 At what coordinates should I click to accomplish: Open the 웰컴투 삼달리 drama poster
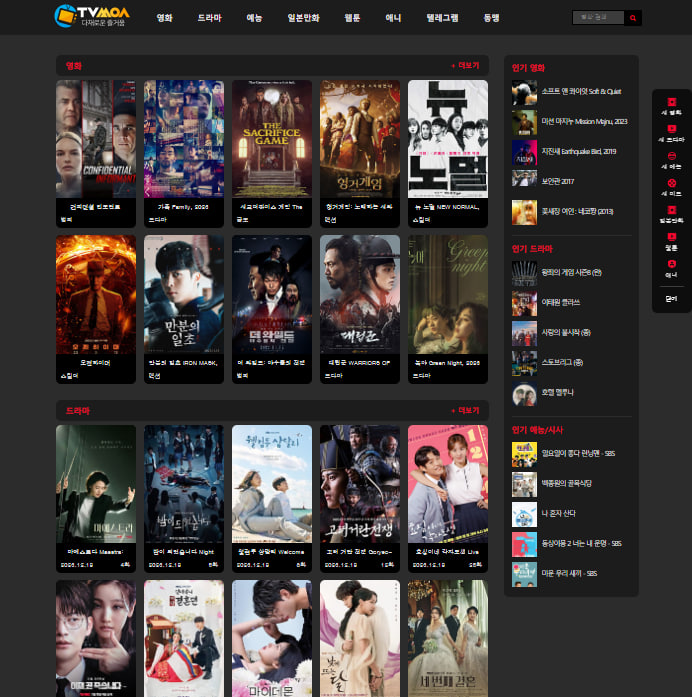272,484
